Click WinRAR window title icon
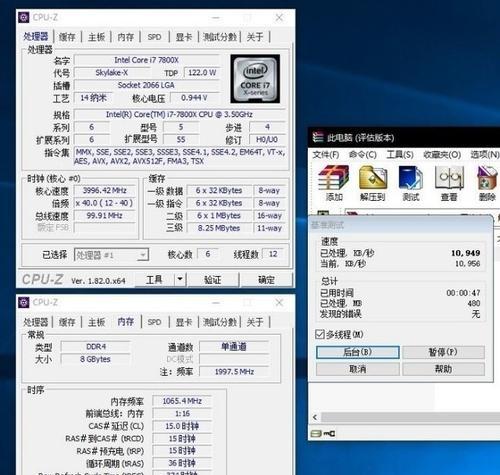This screenshot has height=475, width=500. pos(318,137)
